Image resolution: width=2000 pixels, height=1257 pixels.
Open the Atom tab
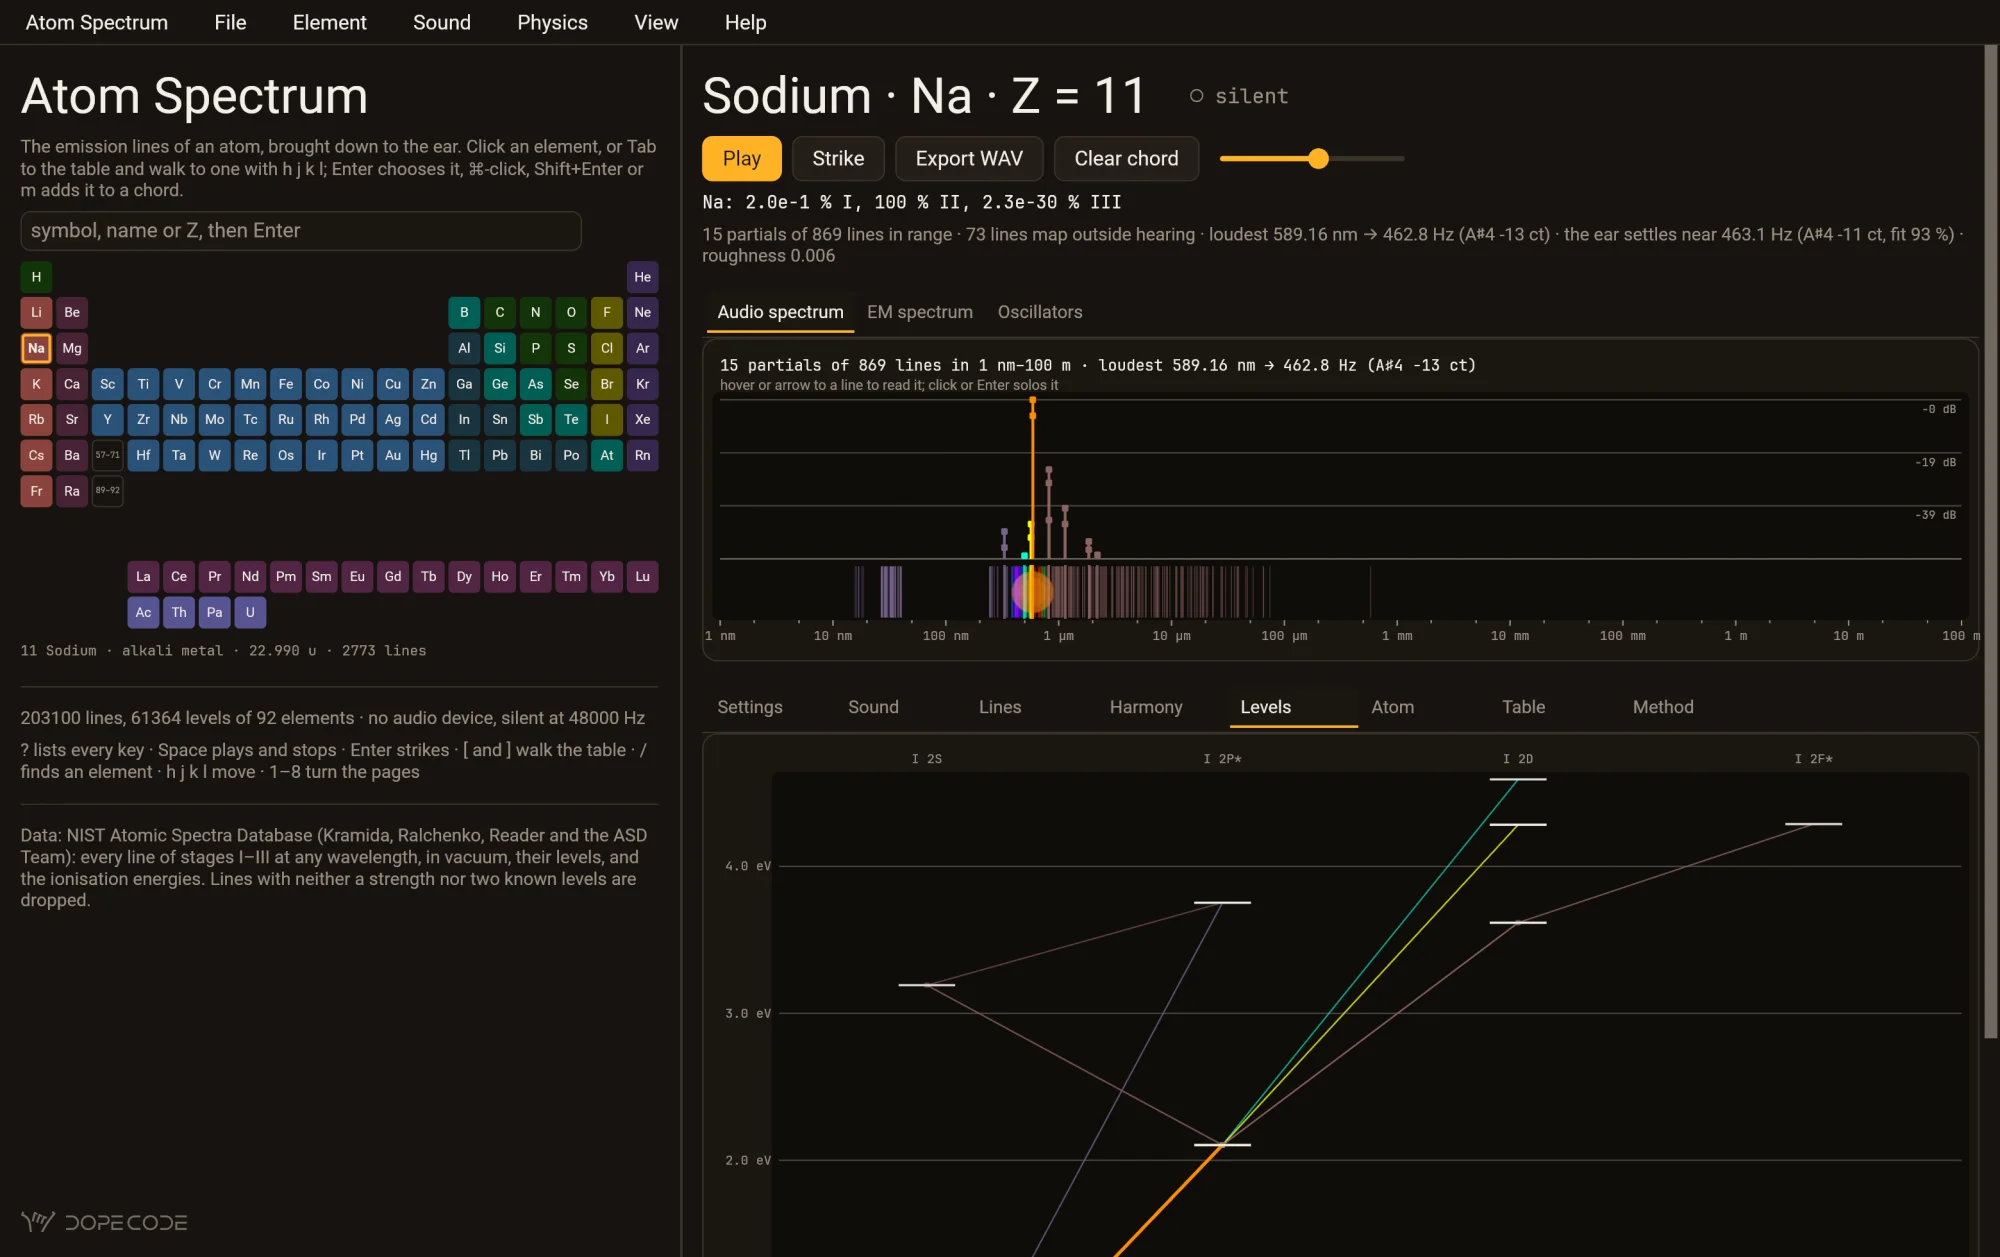[x=1392, y=707]
